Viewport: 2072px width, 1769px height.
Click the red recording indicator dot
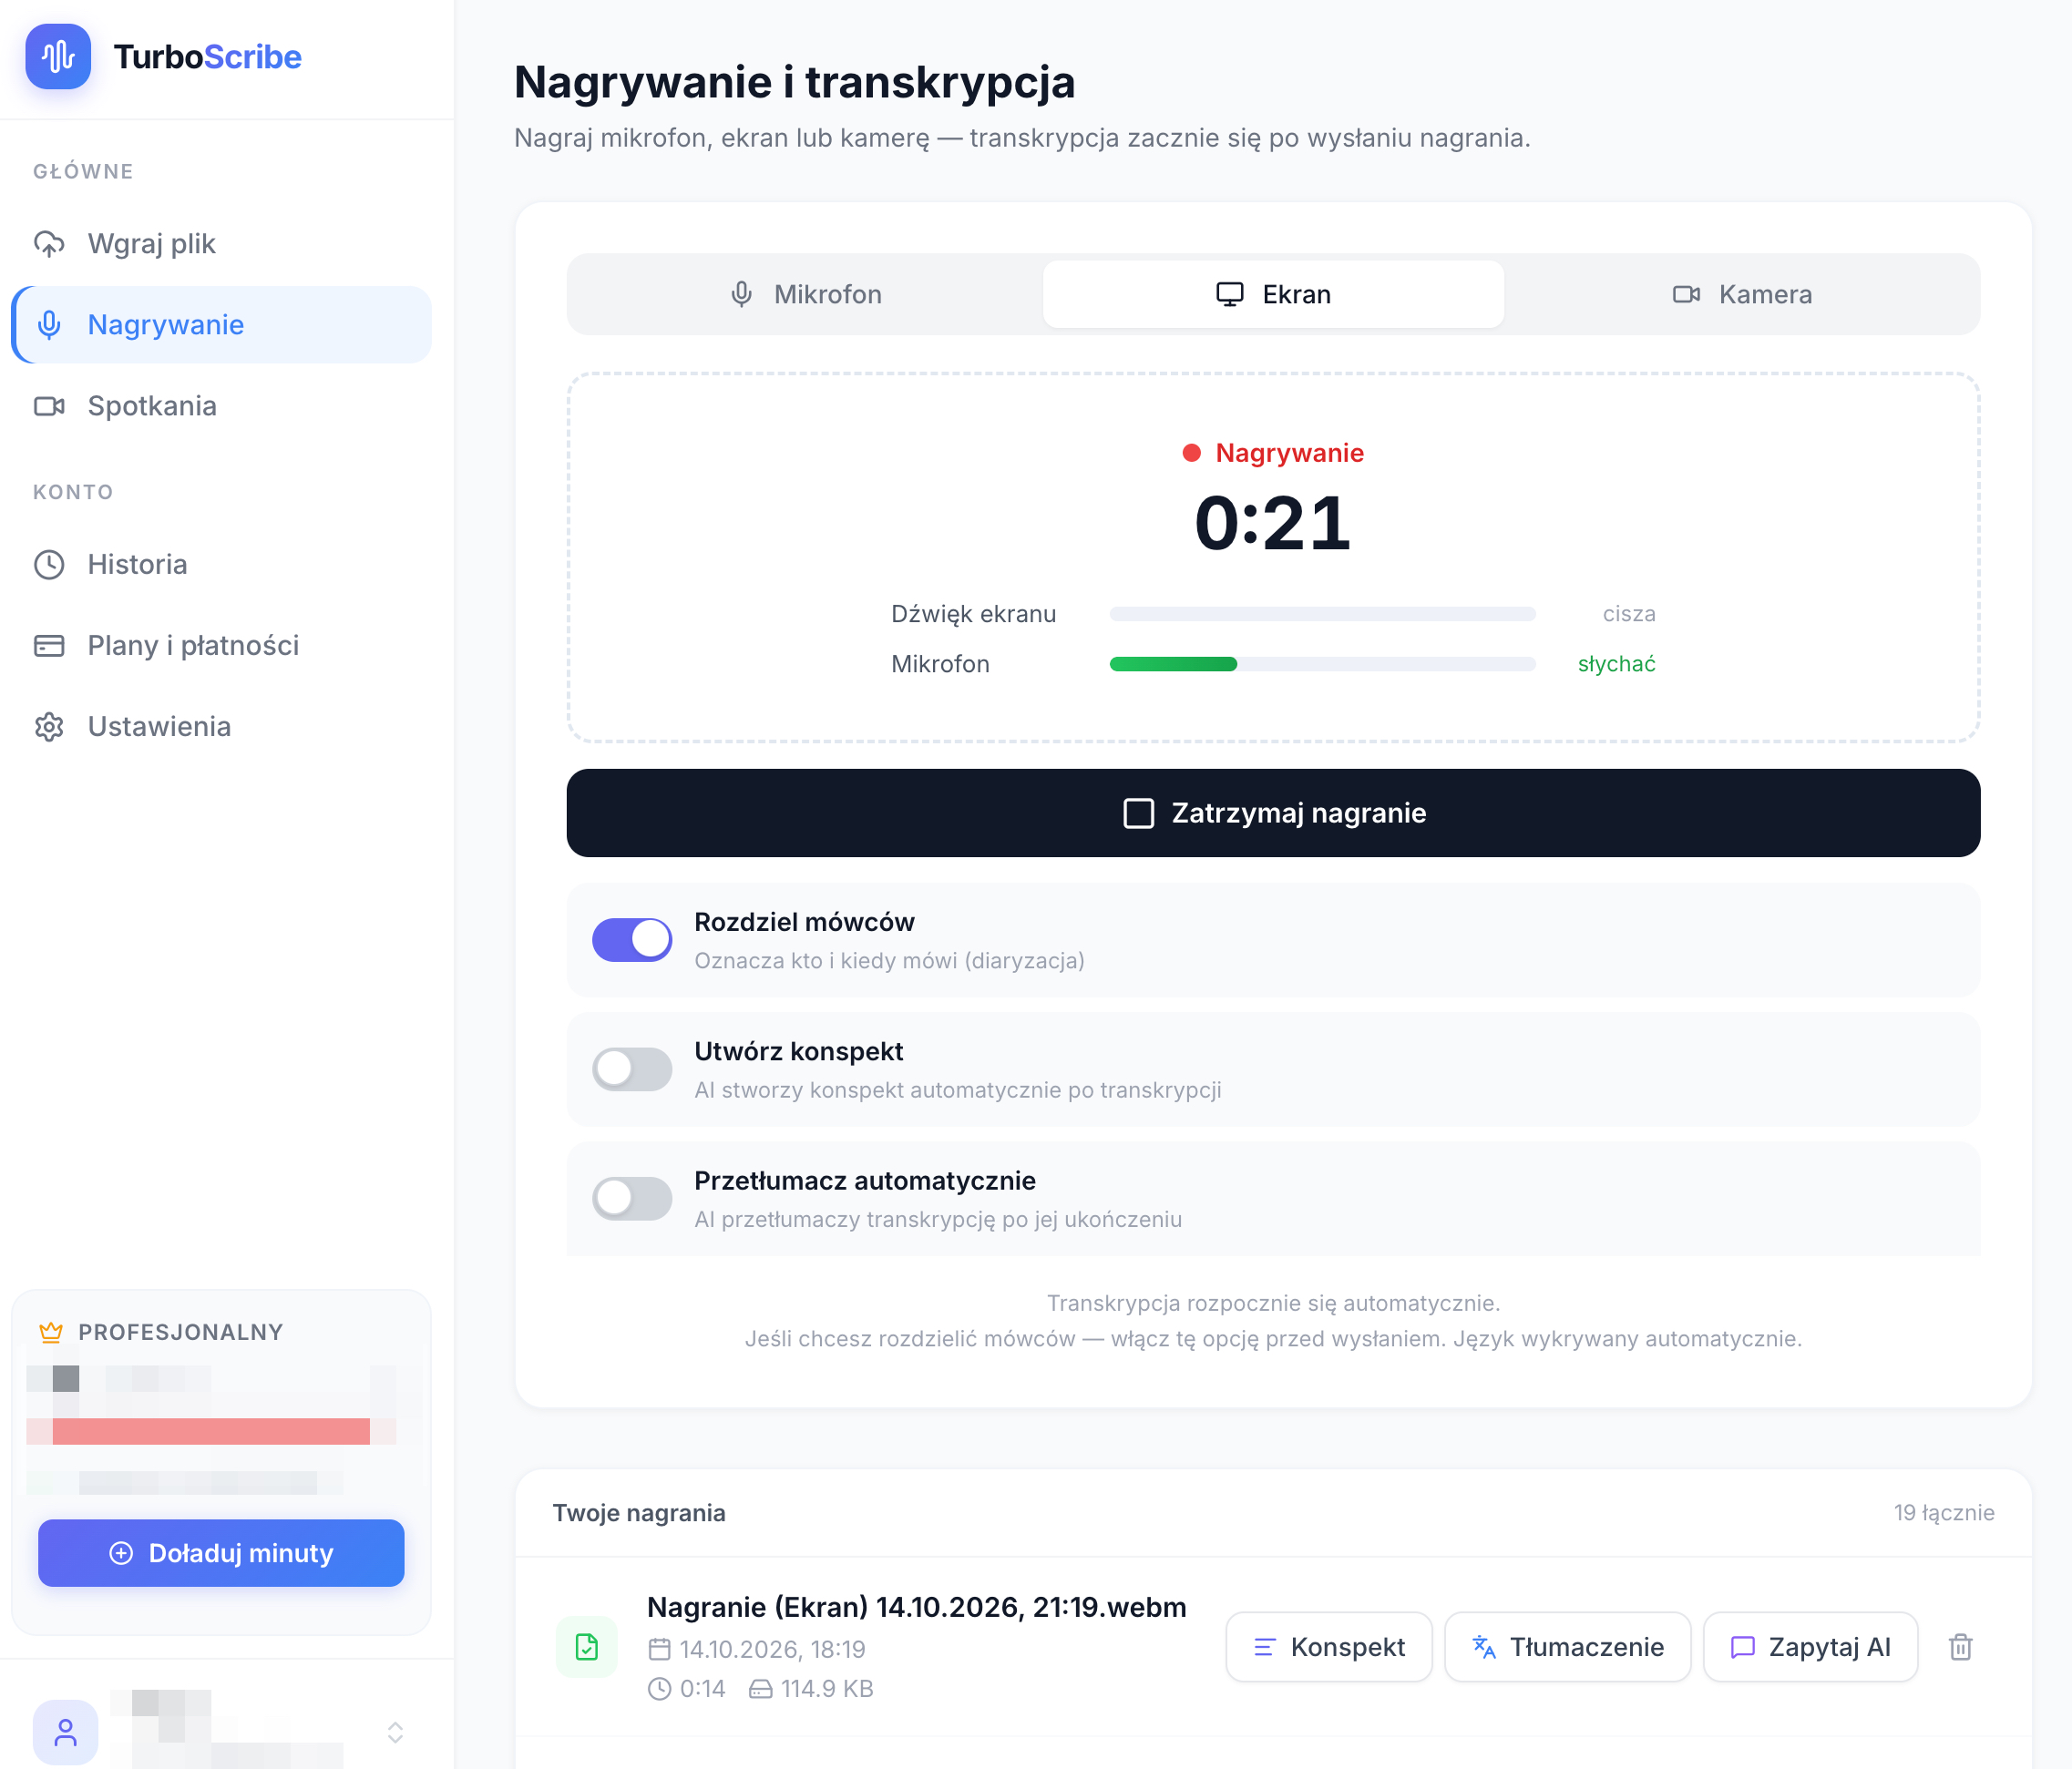1191,453
